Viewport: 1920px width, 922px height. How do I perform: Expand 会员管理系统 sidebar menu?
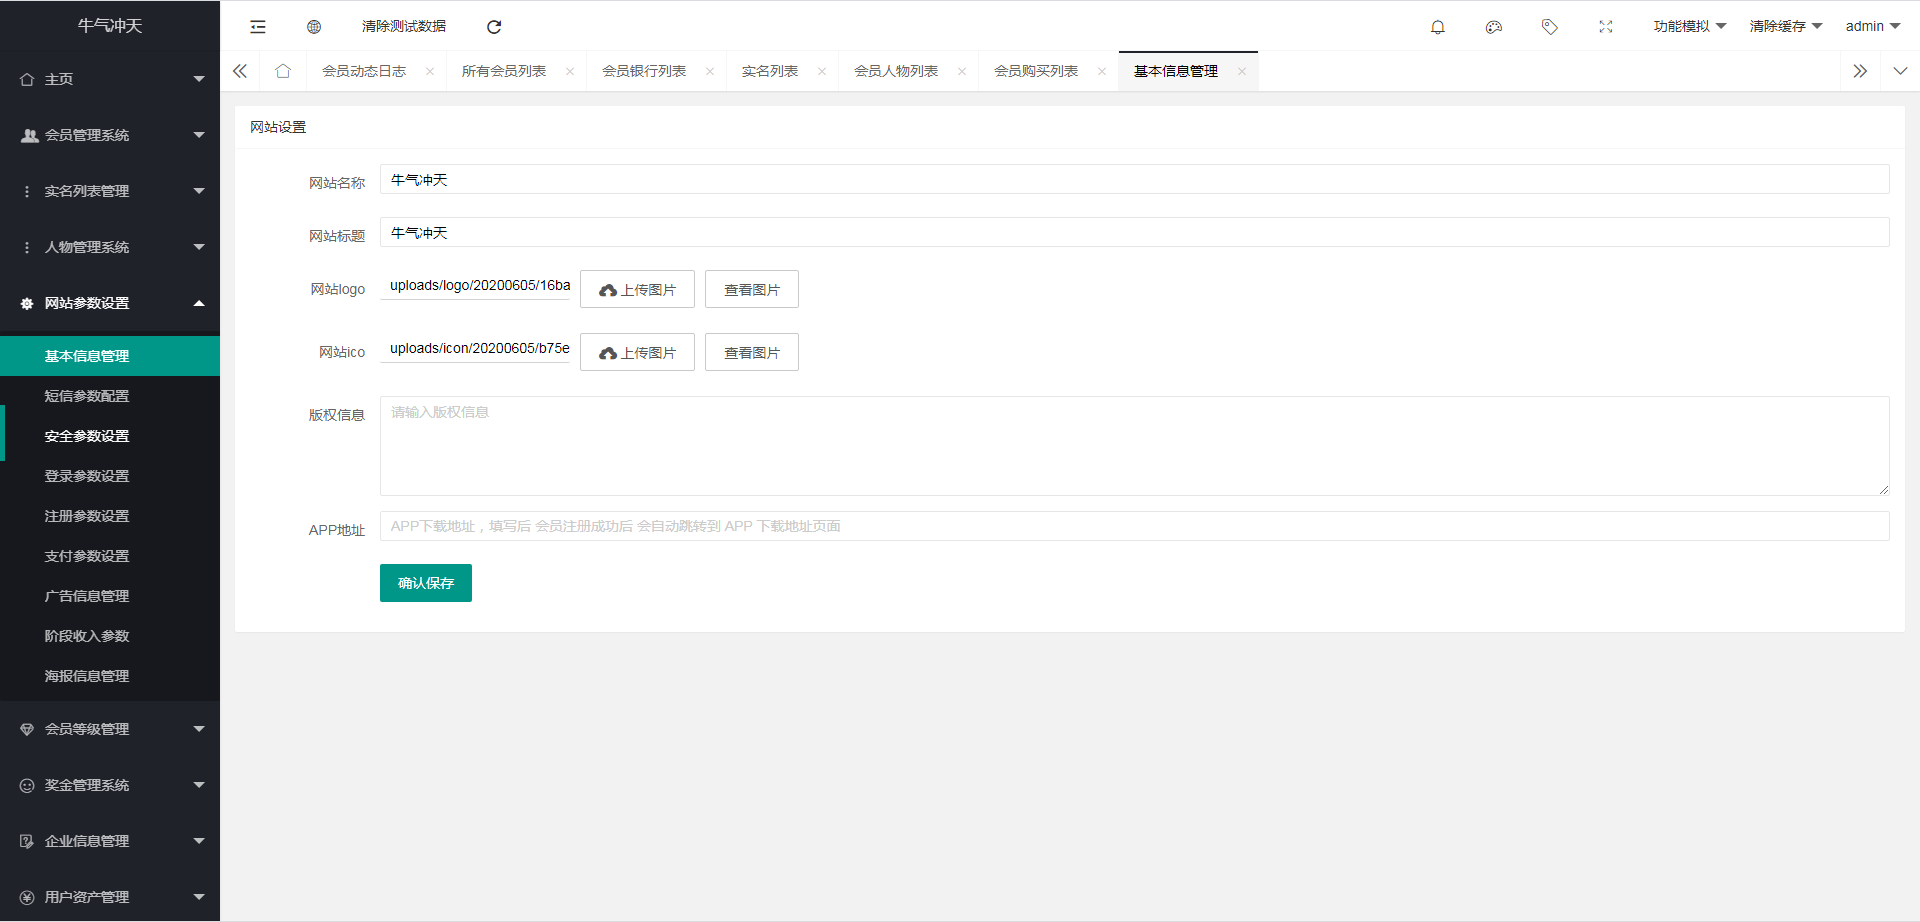coord(110,135)
